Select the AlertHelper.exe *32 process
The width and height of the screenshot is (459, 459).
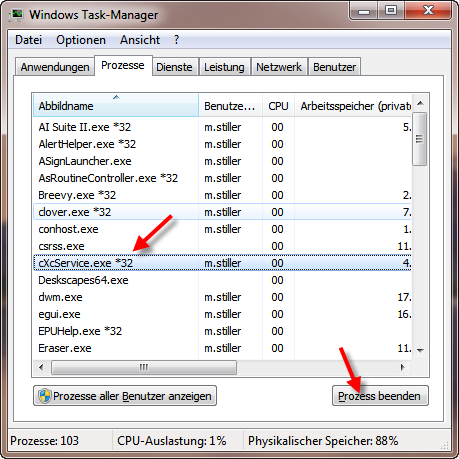point(222,144)
